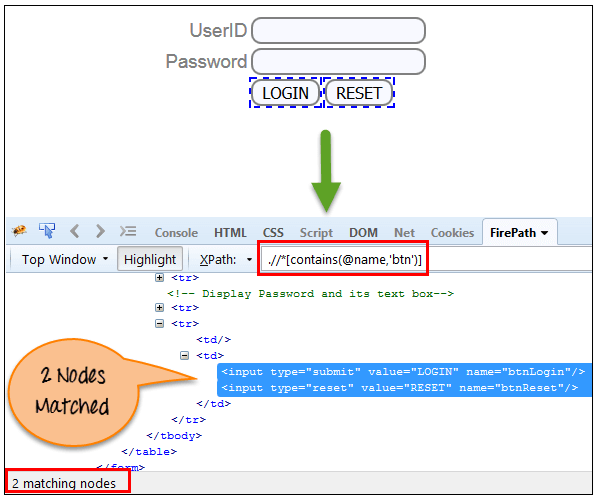
Task: Open the FirePath tab dropdown arrow
Action: tap(545, 233)
